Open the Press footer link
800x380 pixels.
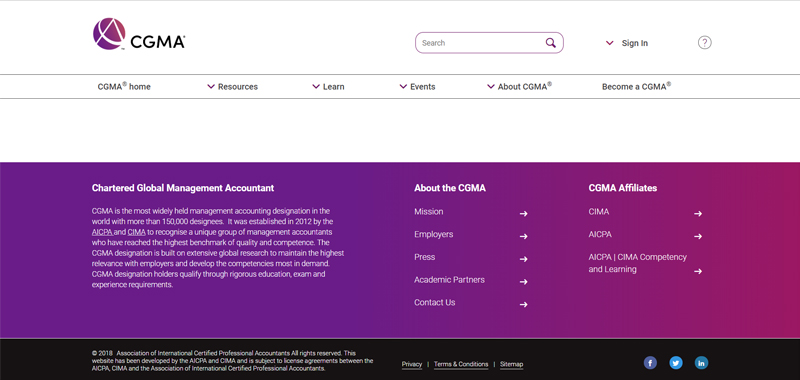(x=424, y=257)
